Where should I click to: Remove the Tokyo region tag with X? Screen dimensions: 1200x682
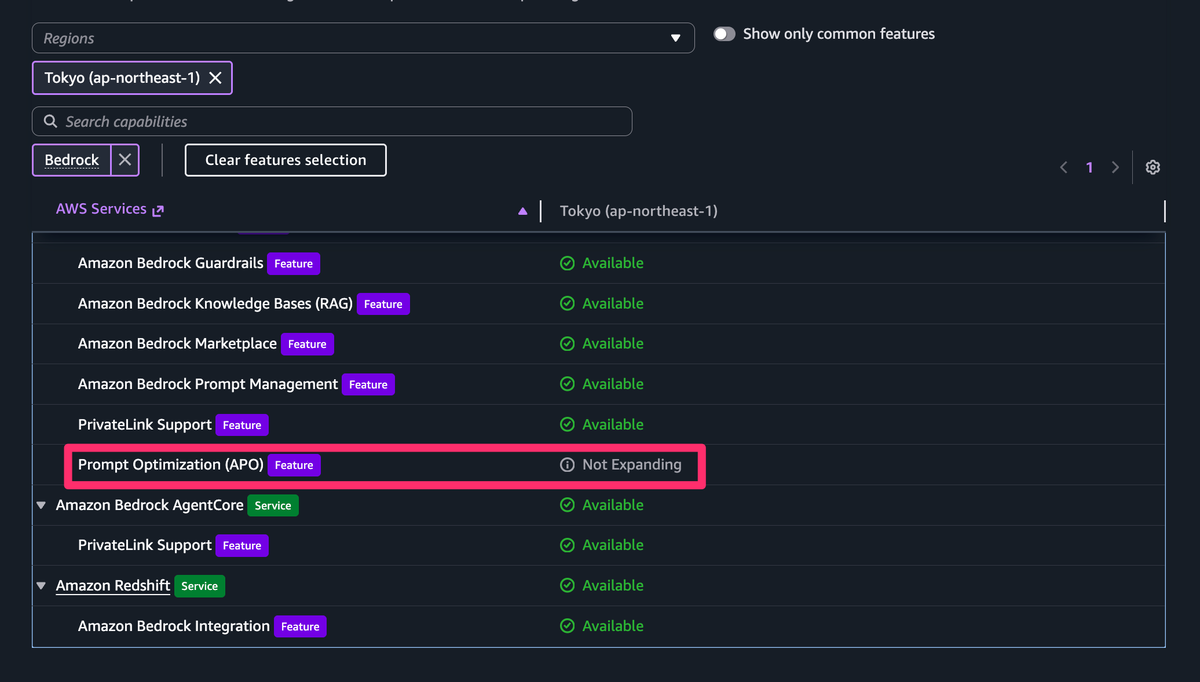(215, 78)
